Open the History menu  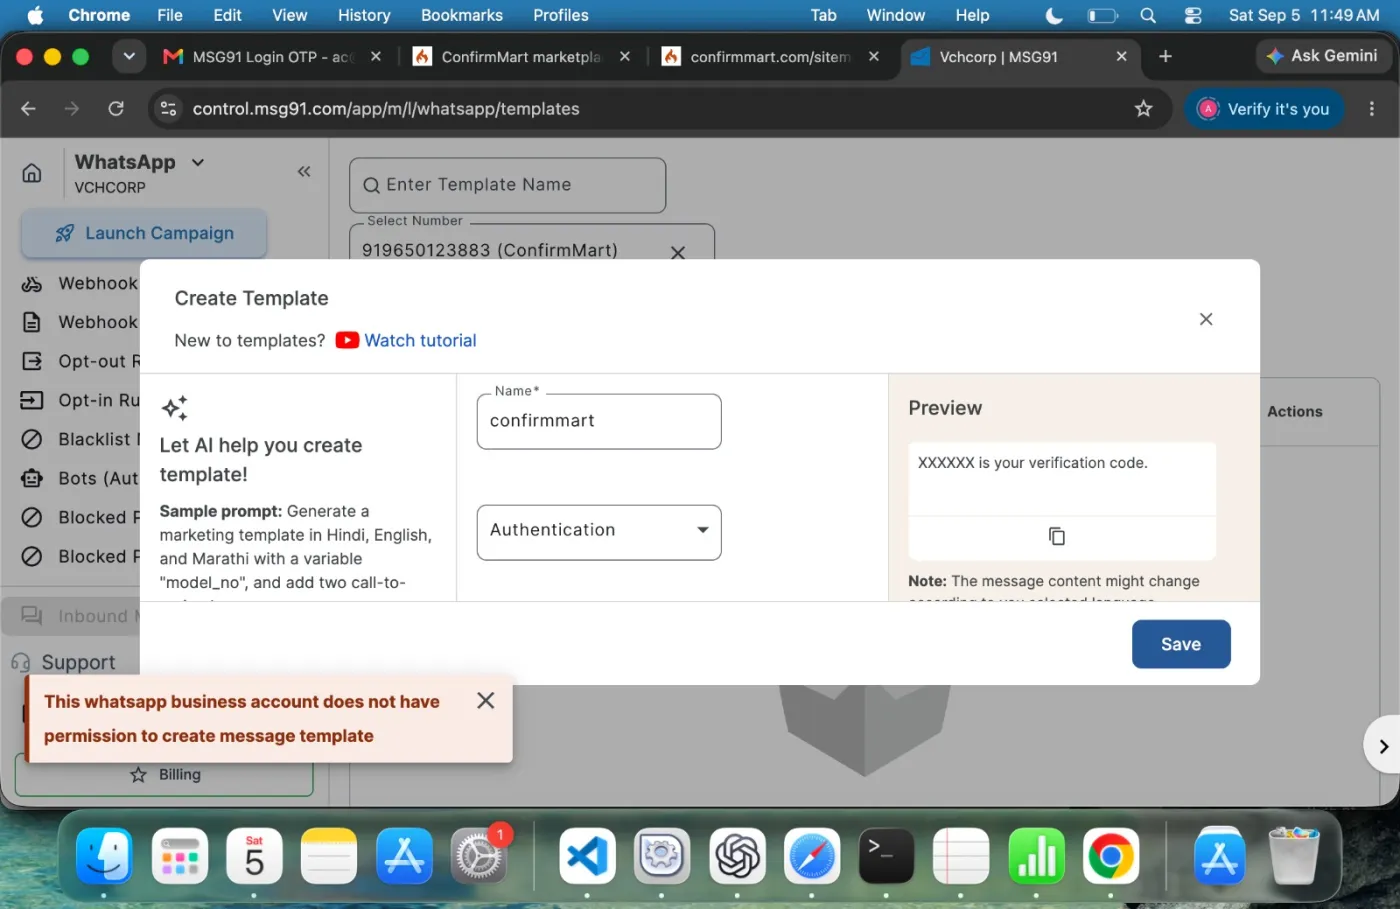(x=364, y=15)
